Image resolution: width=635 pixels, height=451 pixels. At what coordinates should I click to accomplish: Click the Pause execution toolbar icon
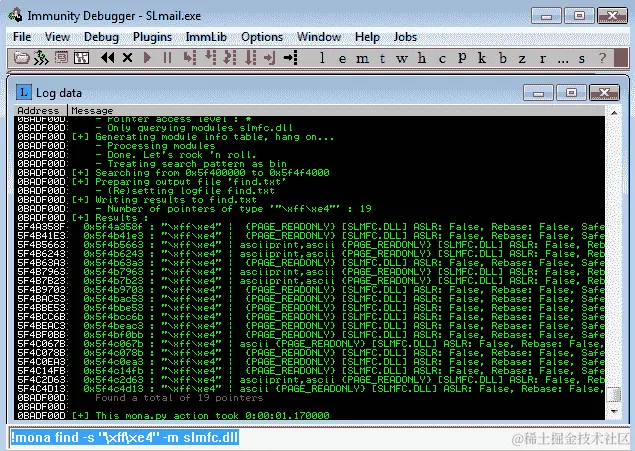pyautogui.click(x=167, y=58)
